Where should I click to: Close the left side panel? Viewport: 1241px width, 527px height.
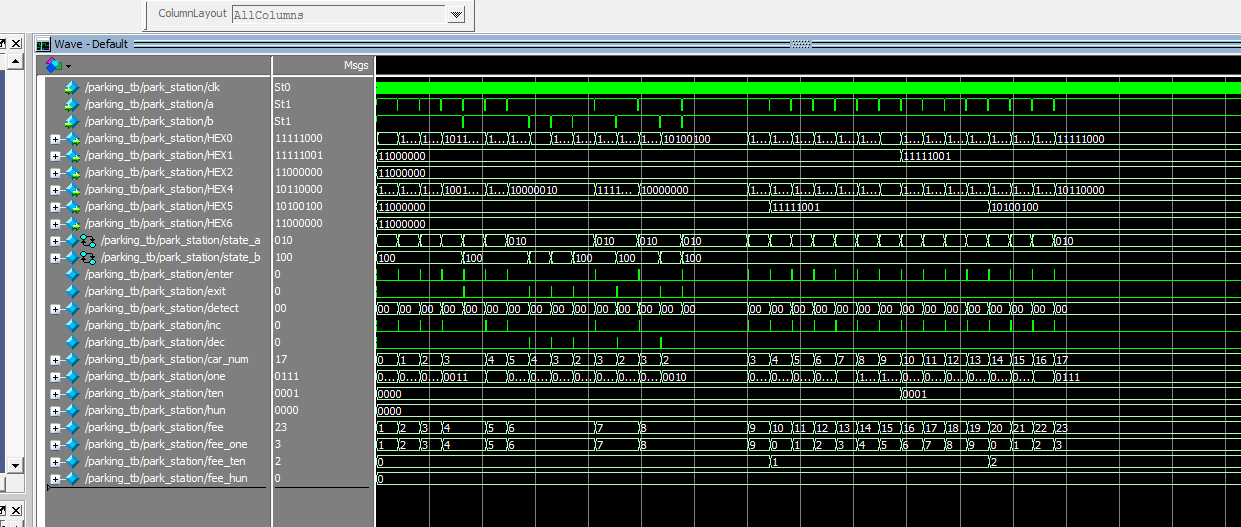(x=16, y=44)
